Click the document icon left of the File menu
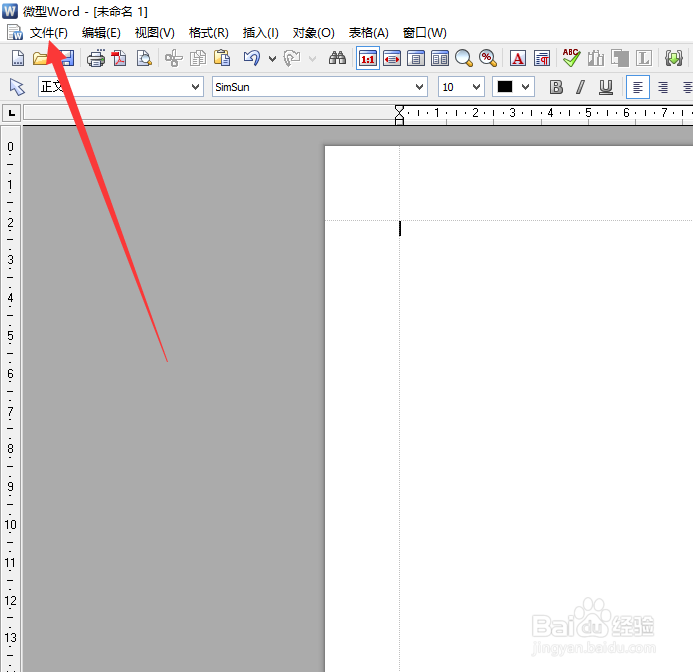This screenshot has width=693, height=672. (15, 33)
